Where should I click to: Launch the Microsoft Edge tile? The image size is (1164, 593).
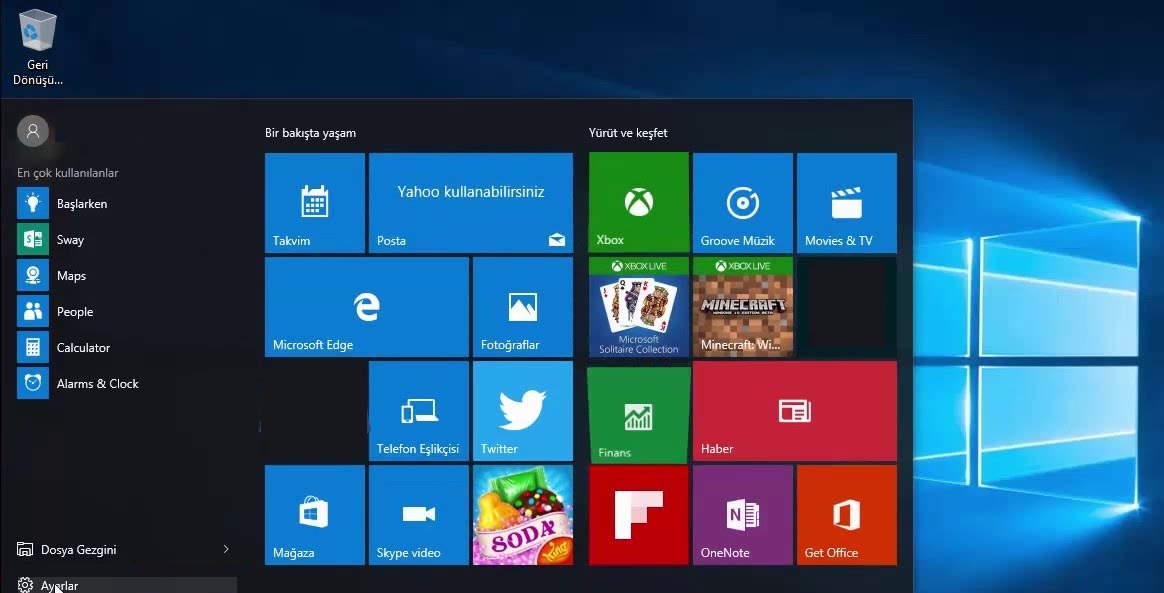[367, 307]
